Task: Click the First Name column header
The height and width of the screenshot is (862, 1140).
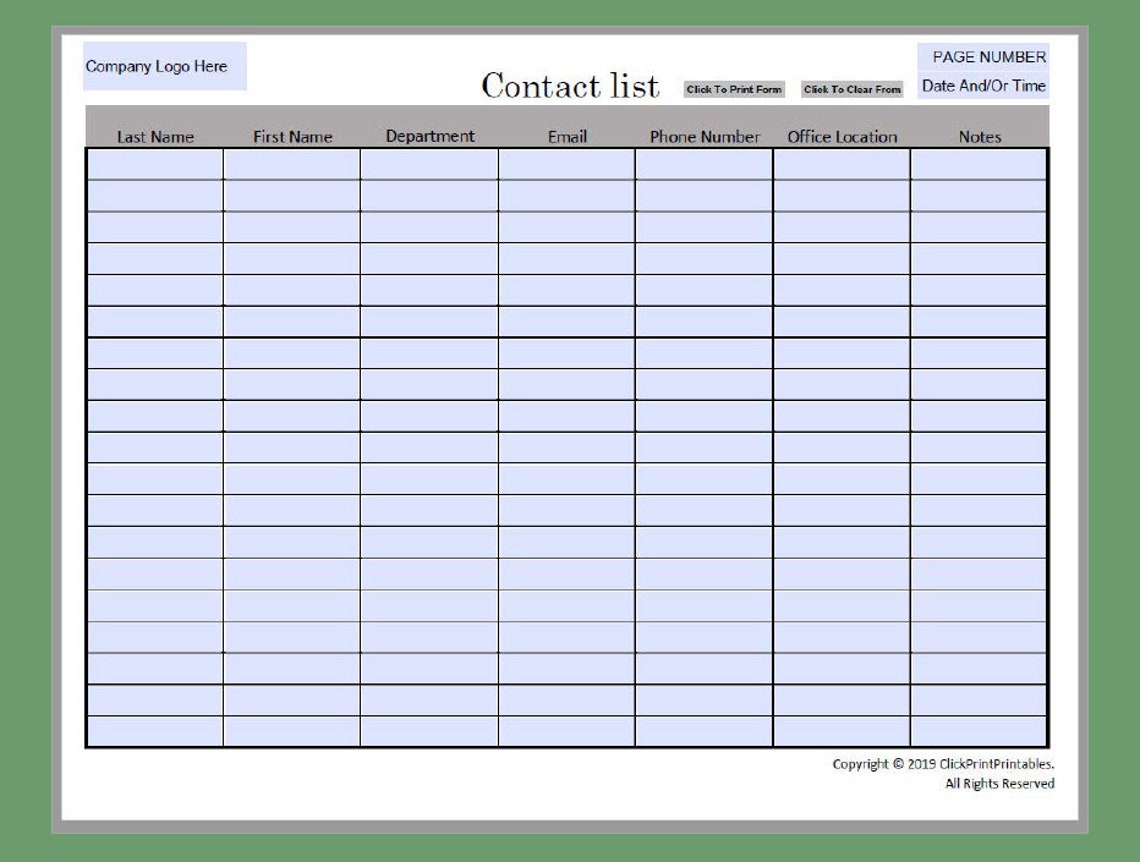Action: coord(294,136)
